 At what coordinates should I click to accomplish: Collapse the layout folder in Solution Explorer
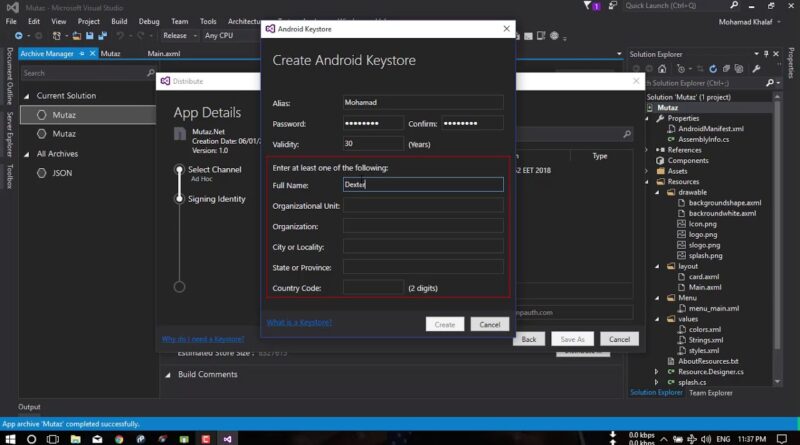pos(657,267)
